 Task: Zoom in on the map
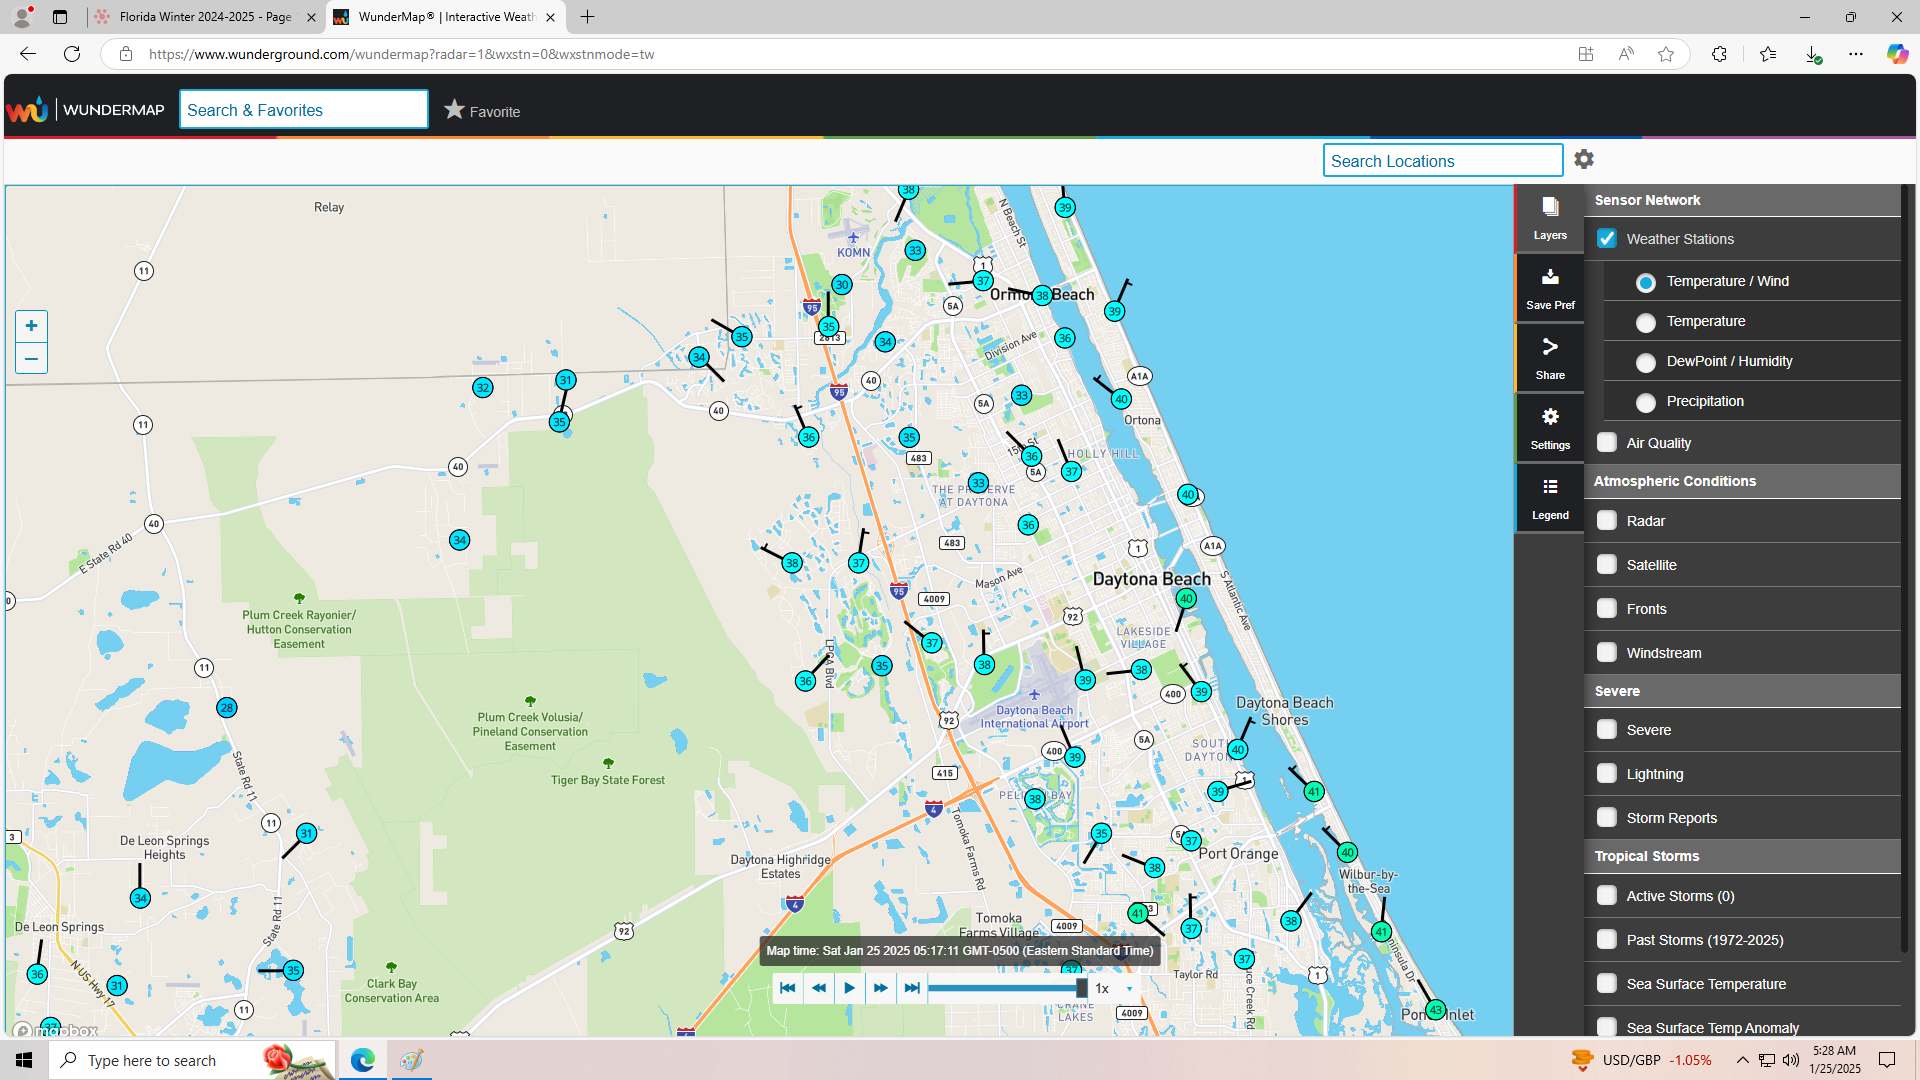[x=31, y=326]
